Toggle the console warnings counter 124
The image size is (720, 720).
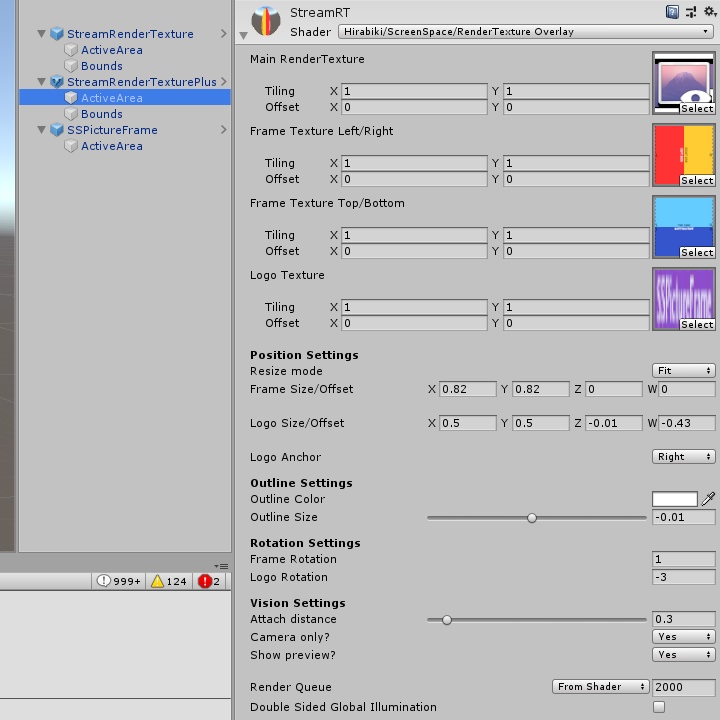pyautogui.click(x=169, y=581)
